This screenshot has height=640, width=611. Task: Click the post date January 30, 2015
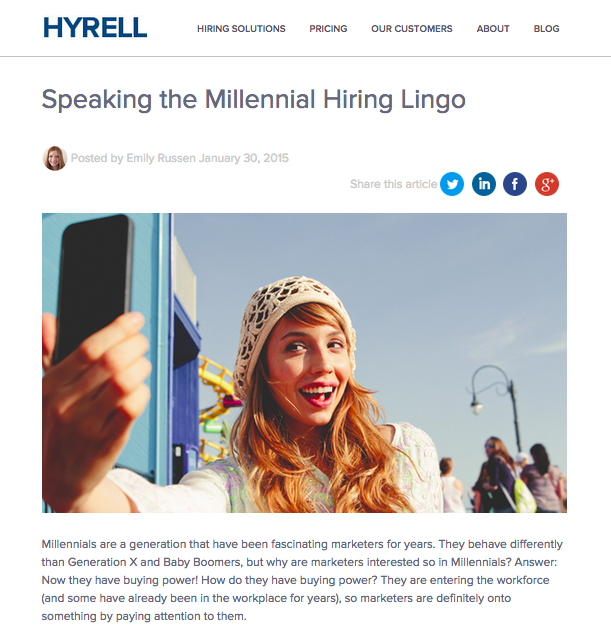point(244,158)
